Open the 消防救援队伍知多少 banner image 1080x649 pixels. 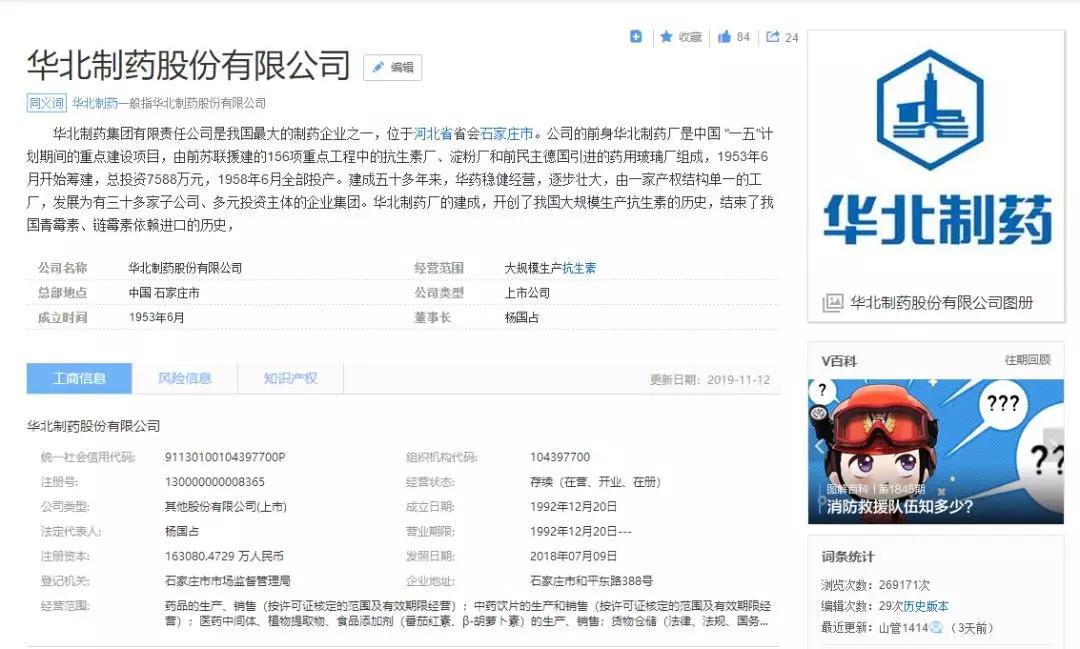tap(935, 451)
